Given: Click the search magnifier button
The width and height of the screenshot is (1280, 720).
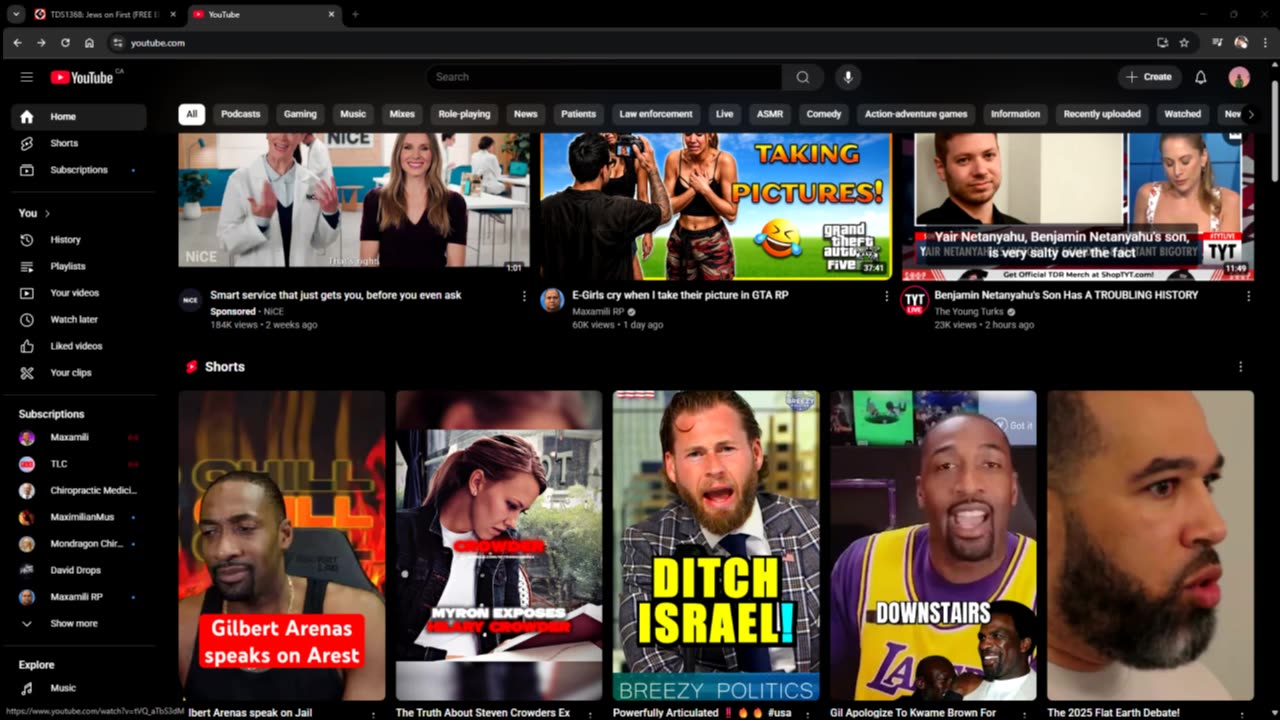Looking at the screenshot, I should click(x=803, y=77).
